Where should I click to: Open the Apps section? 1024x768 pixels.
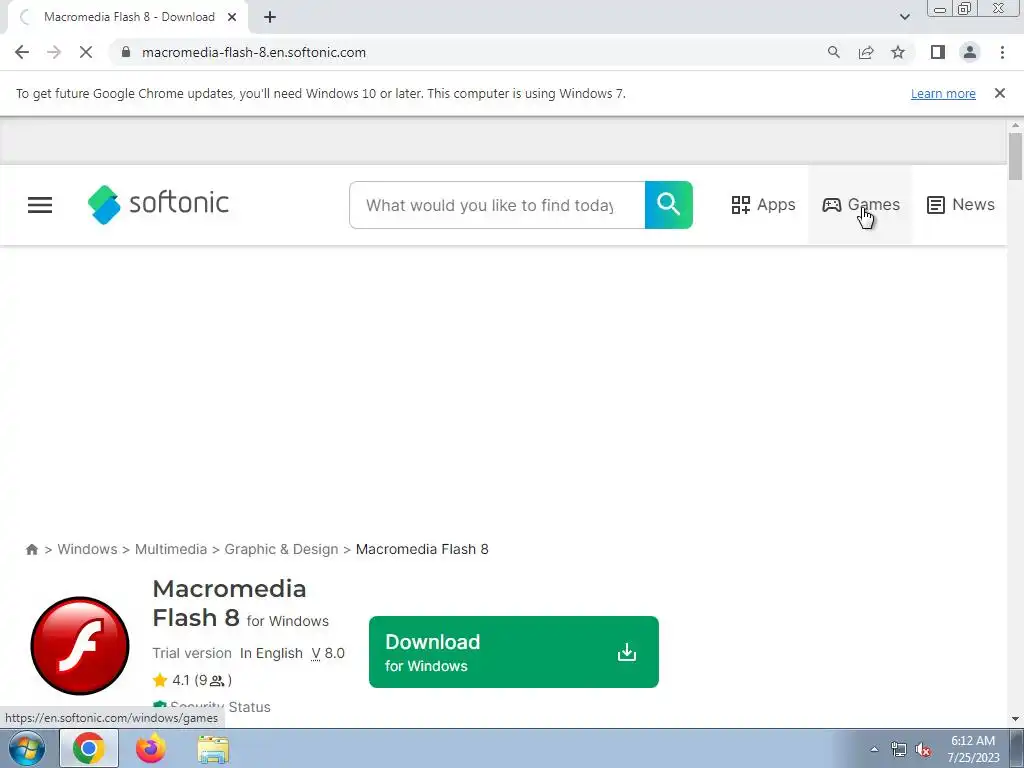tap(763, 205)
